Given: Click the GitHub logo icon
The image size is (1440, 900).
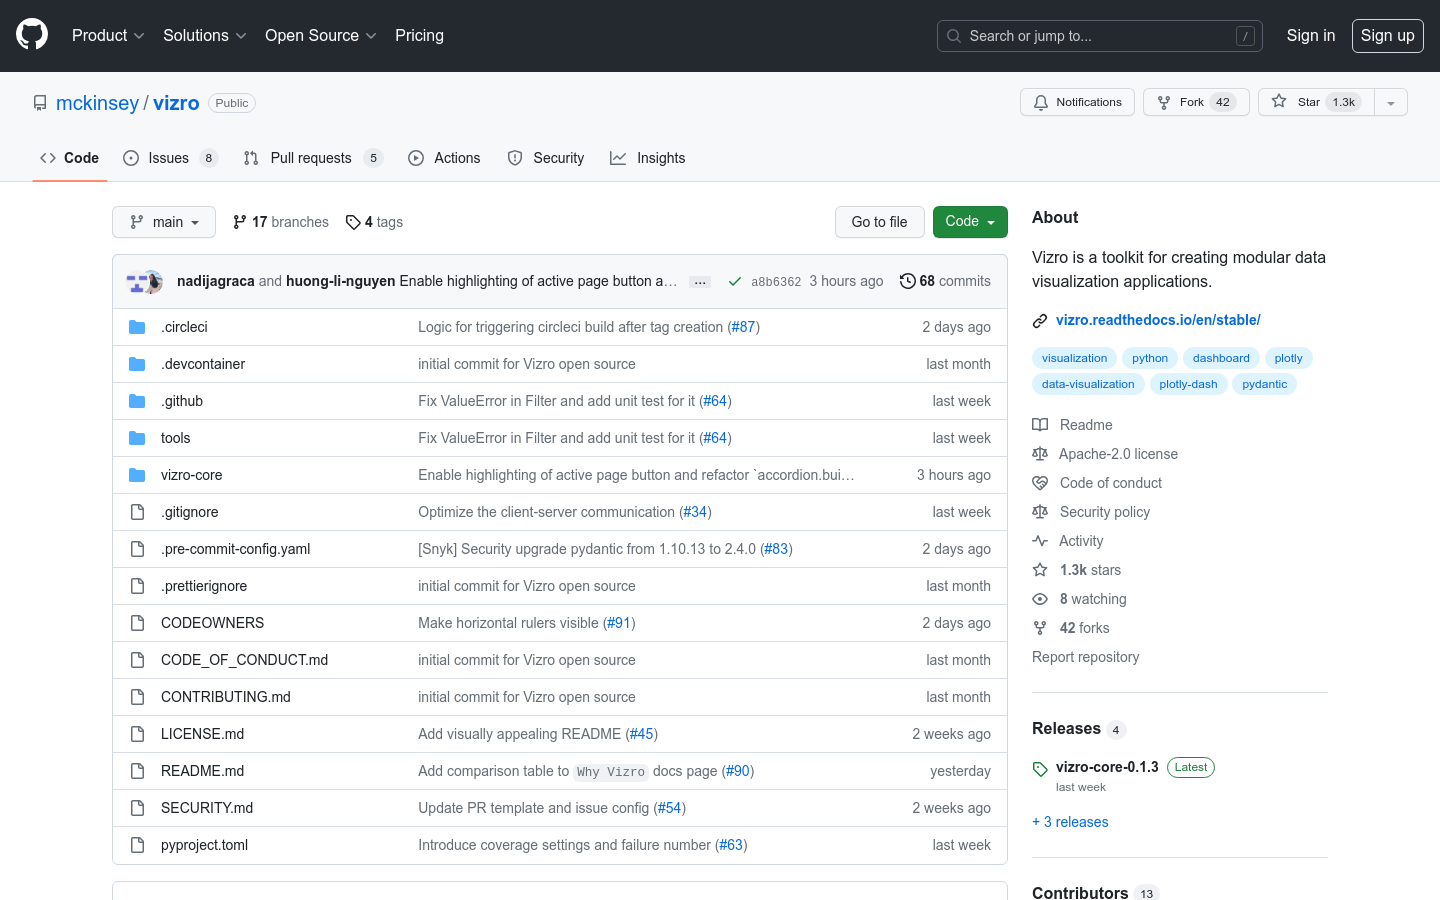Looking at the screenshot, I should [32, 35].
